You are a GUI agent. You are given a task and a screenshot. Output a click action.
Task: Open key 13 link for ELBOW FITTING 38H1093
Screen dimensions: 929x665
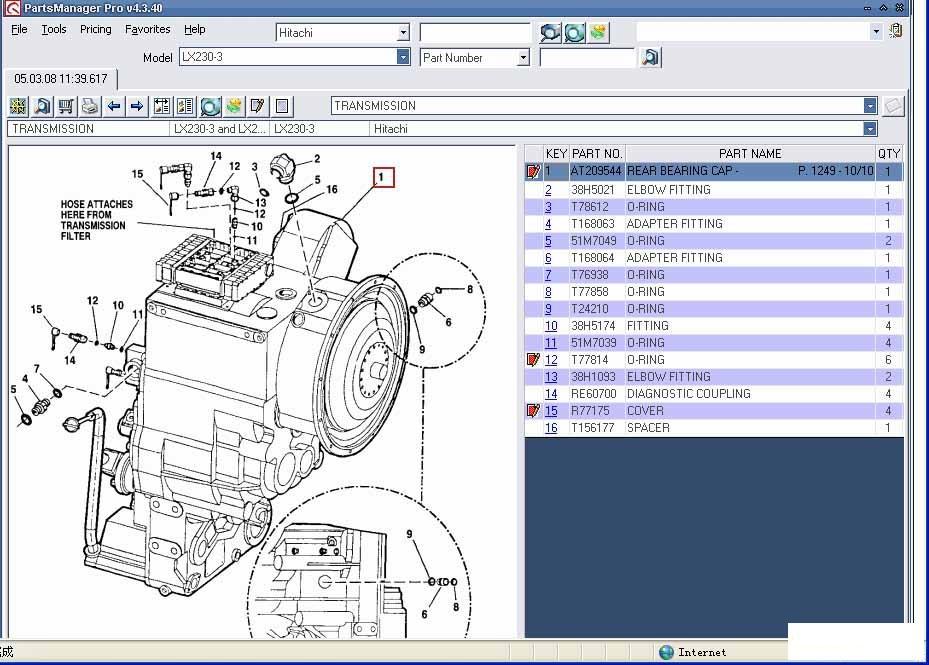click(x=551, y=376)
